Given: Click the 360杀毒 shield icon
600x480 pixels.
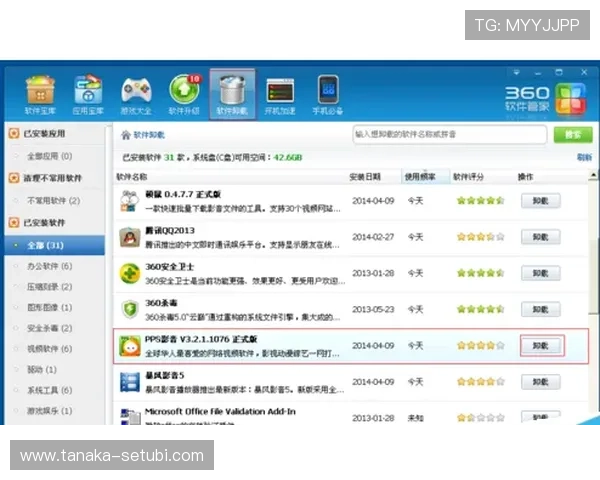Looking at the screenshot, I should coord(130,309).
